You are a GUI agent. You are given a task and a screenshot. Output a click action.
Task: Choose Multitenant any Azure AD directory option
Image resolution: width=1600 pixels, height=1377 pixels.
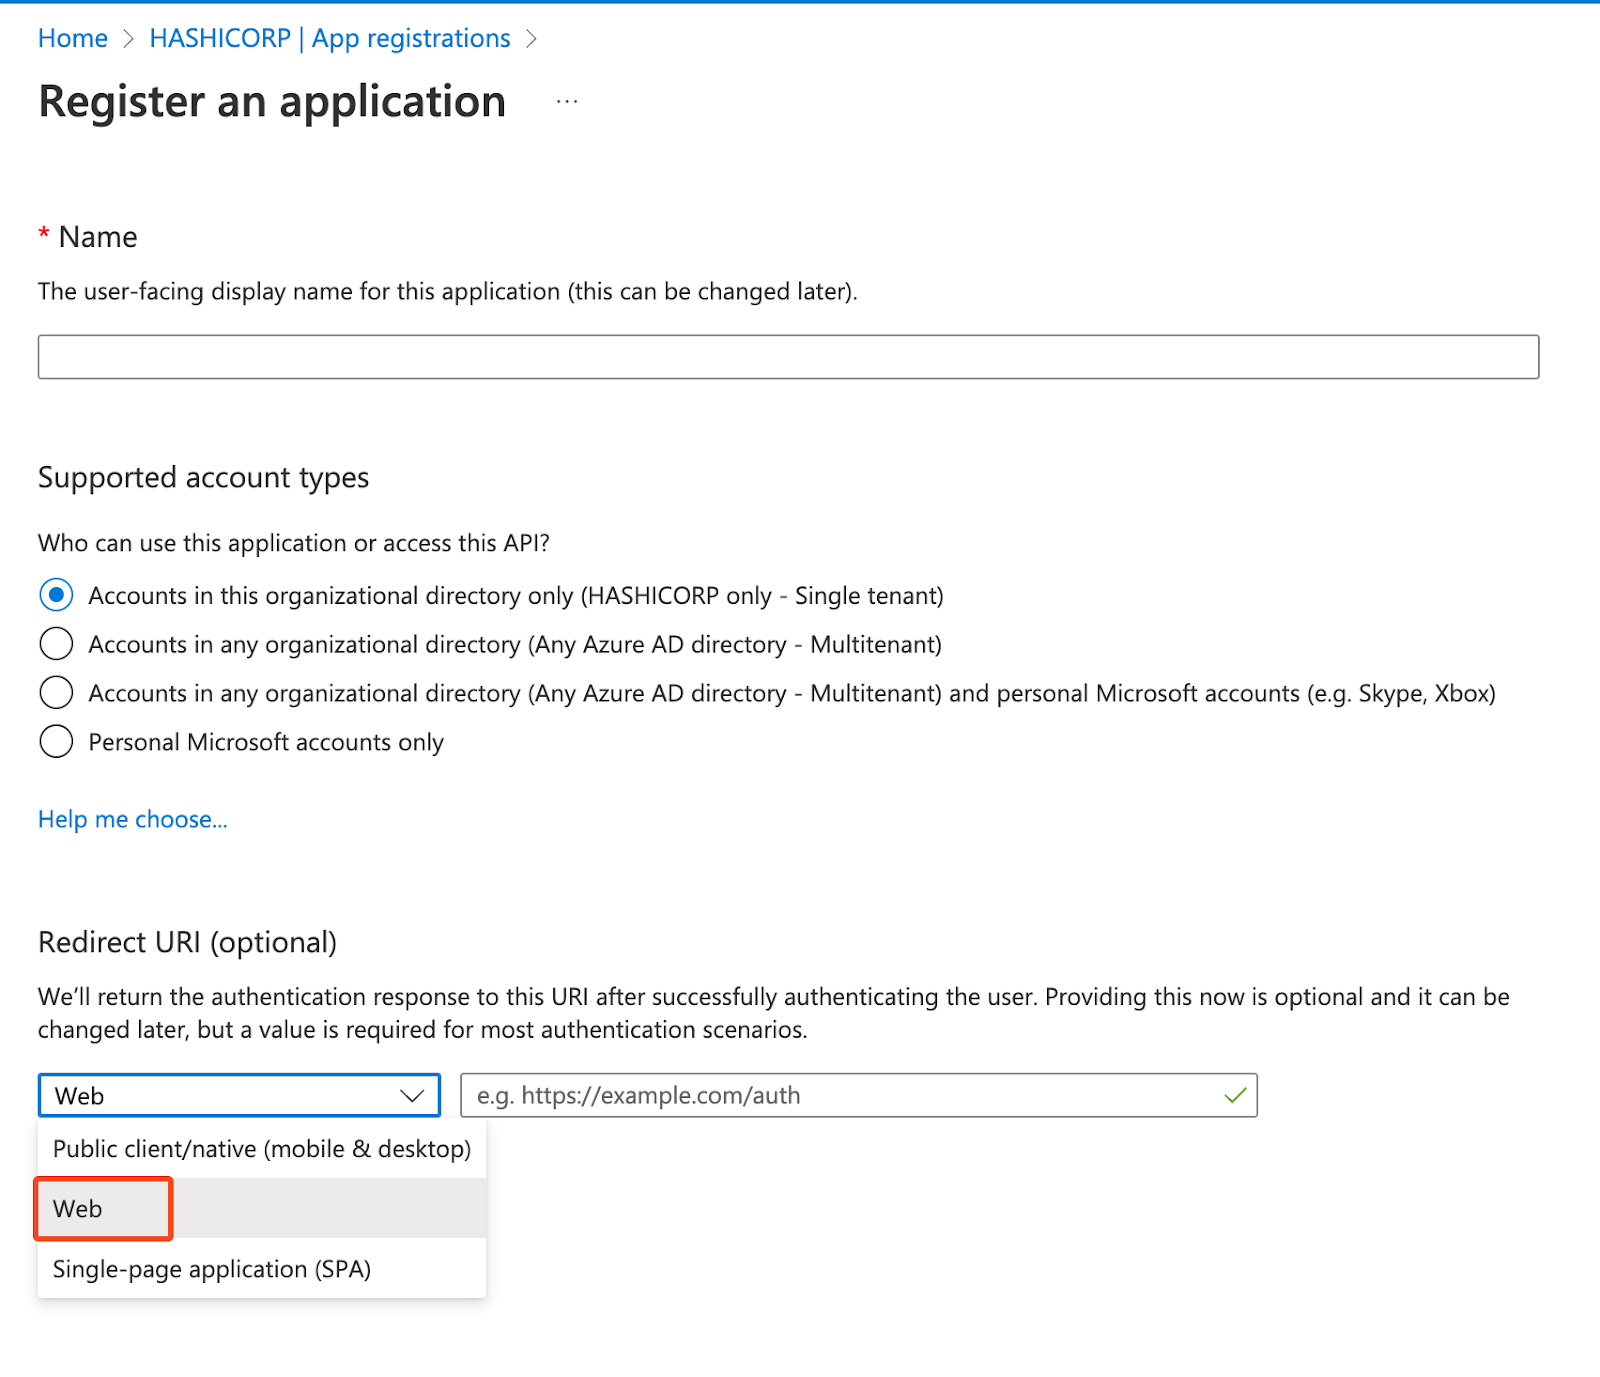56,644
